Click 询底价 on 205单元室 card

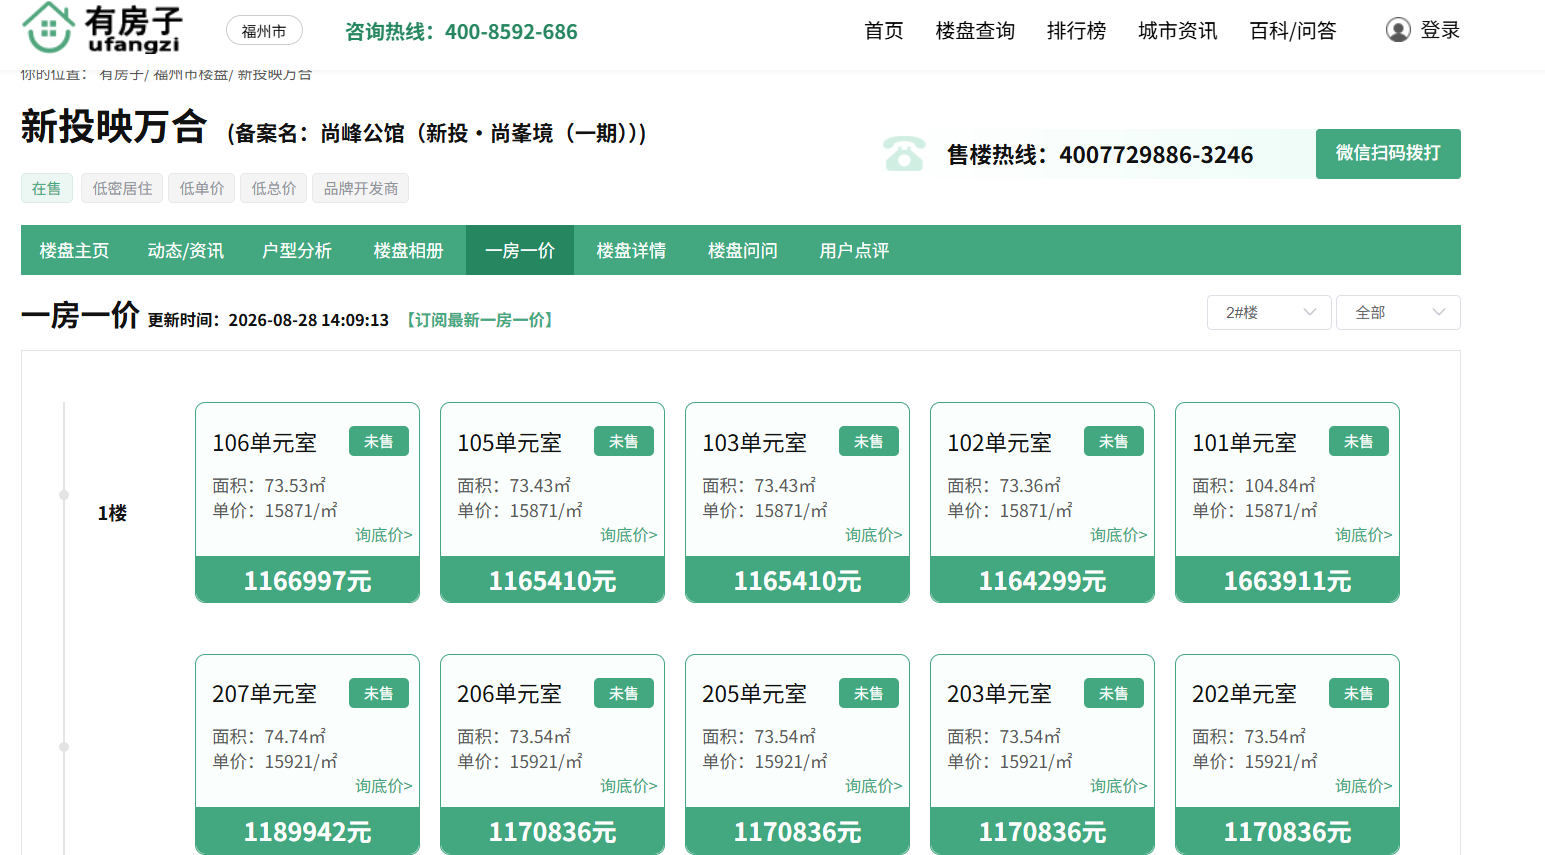[x=874, y=786]
